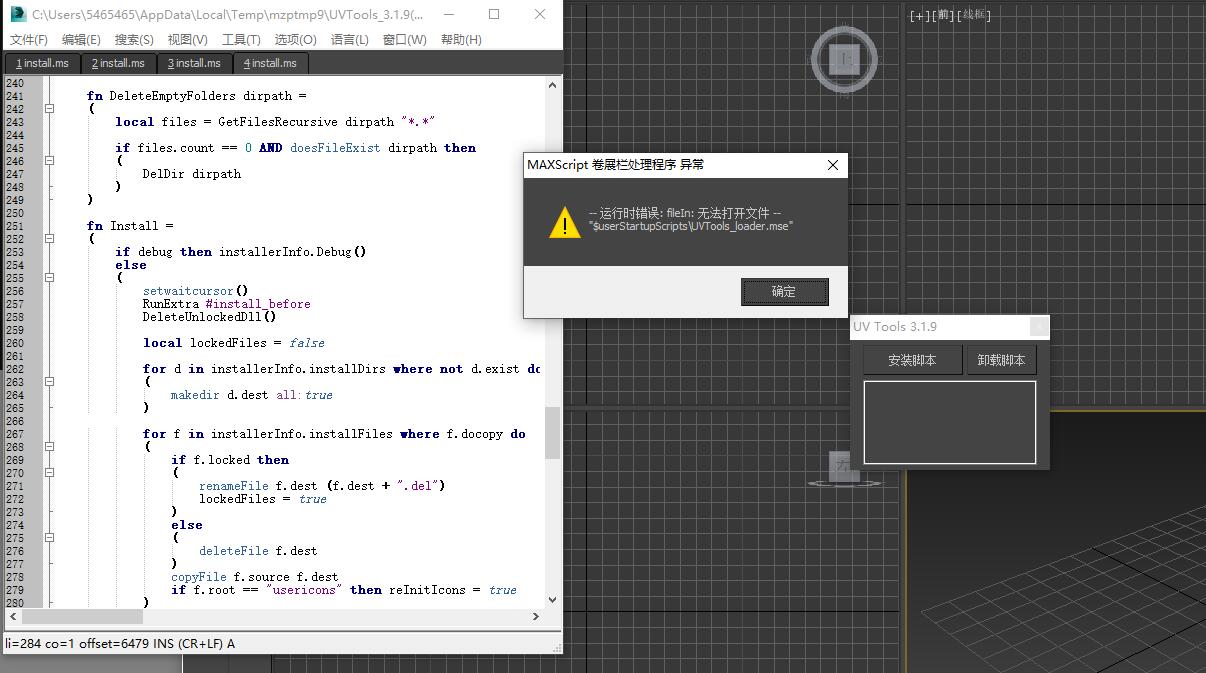
Task: Close the MAXScript error dialog with X
Action: click(832, 165)
